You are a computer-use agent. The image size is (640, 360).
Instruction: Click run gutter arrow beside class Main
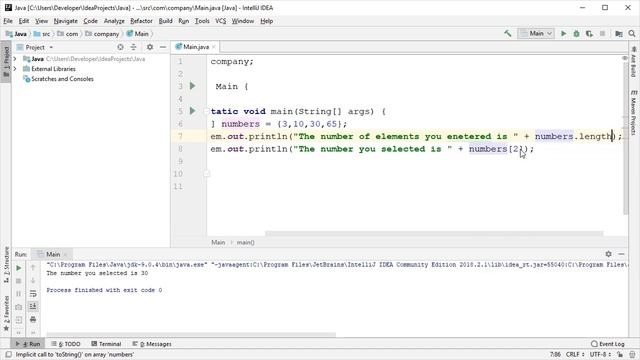[193, 86]
